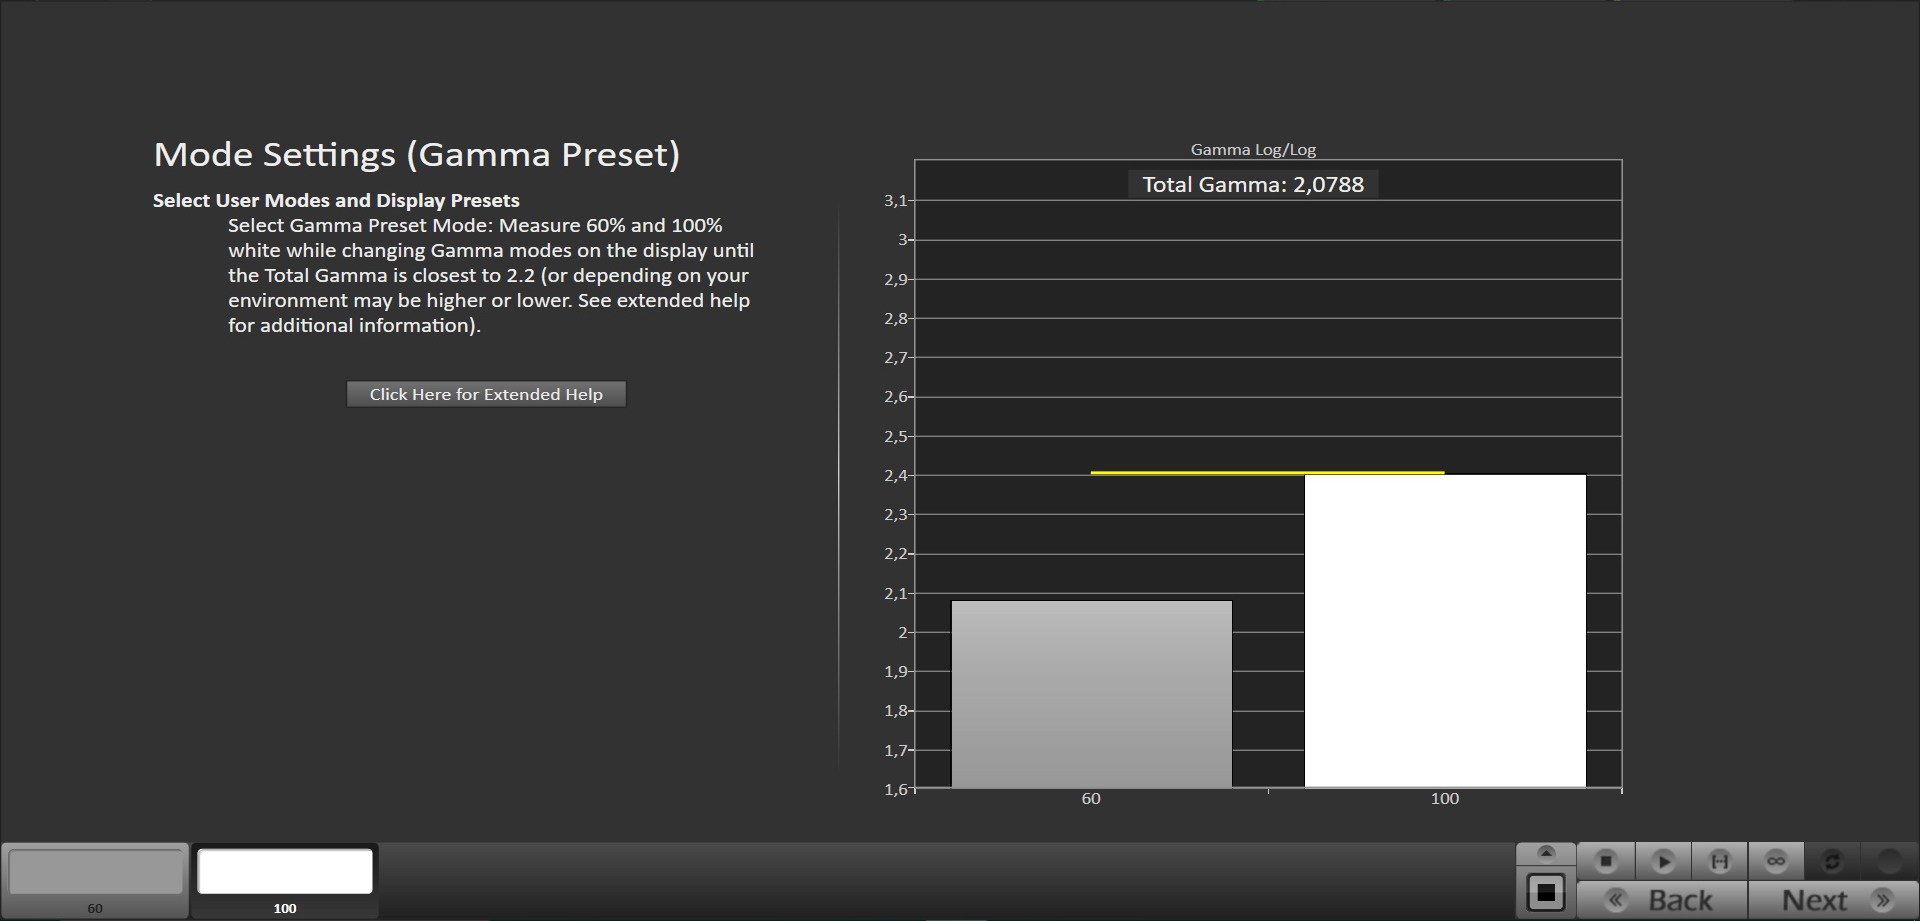This screenshot has height=921, width=1920.
Task: Click the Mode Settings (Gamma Preset) heading
Action: pos(416,155)
